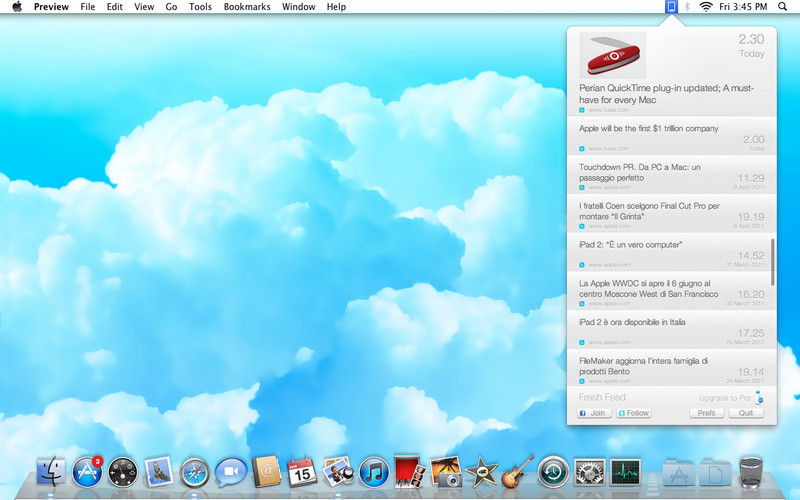Image resolution: width=800 pixels, height=500 pixels.
Task: Open iChat from the Dock
Action: (x=231, y=472)
